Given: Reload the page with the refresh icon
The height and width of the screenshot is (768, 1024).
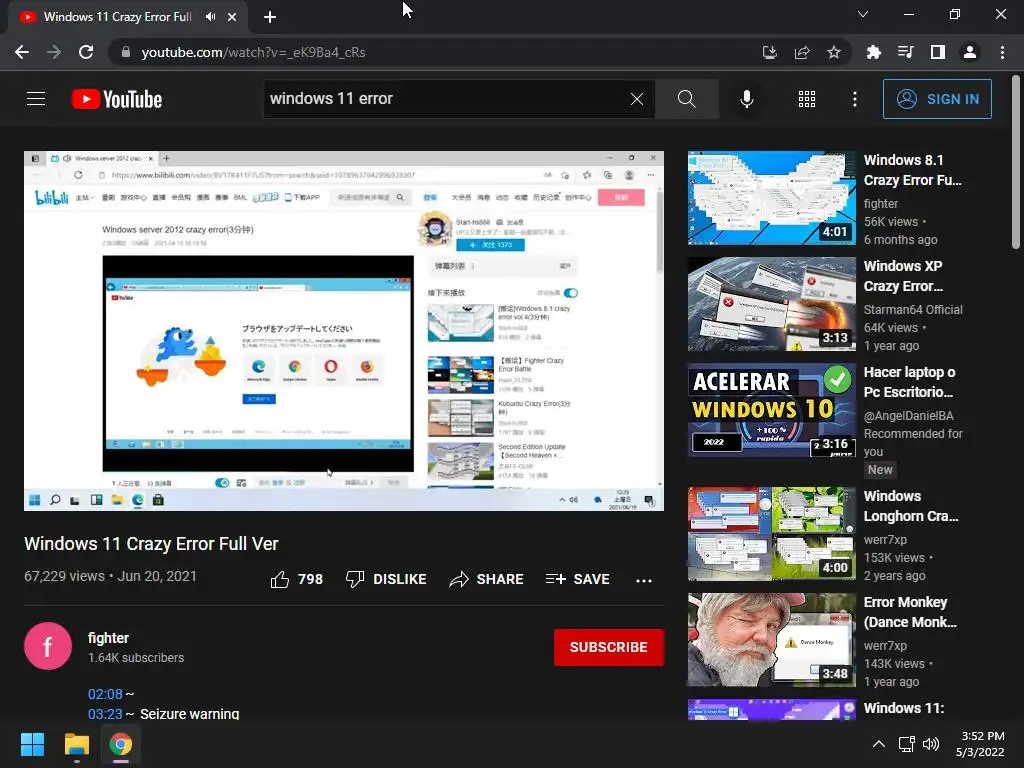Looking at the screenshot, I should point(86,52).
